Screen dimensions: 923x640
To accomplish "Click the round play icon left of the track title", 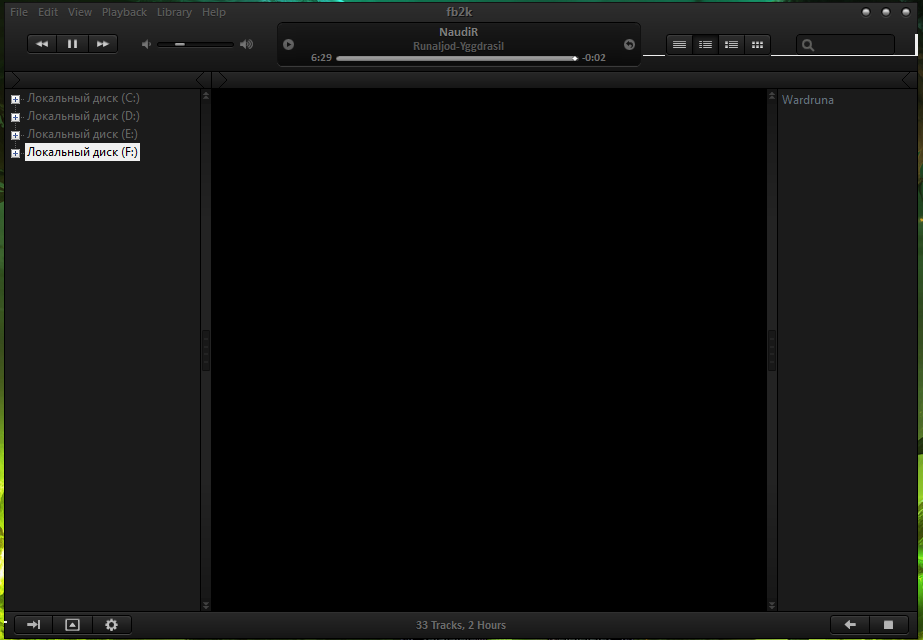I will coord(289,44).
